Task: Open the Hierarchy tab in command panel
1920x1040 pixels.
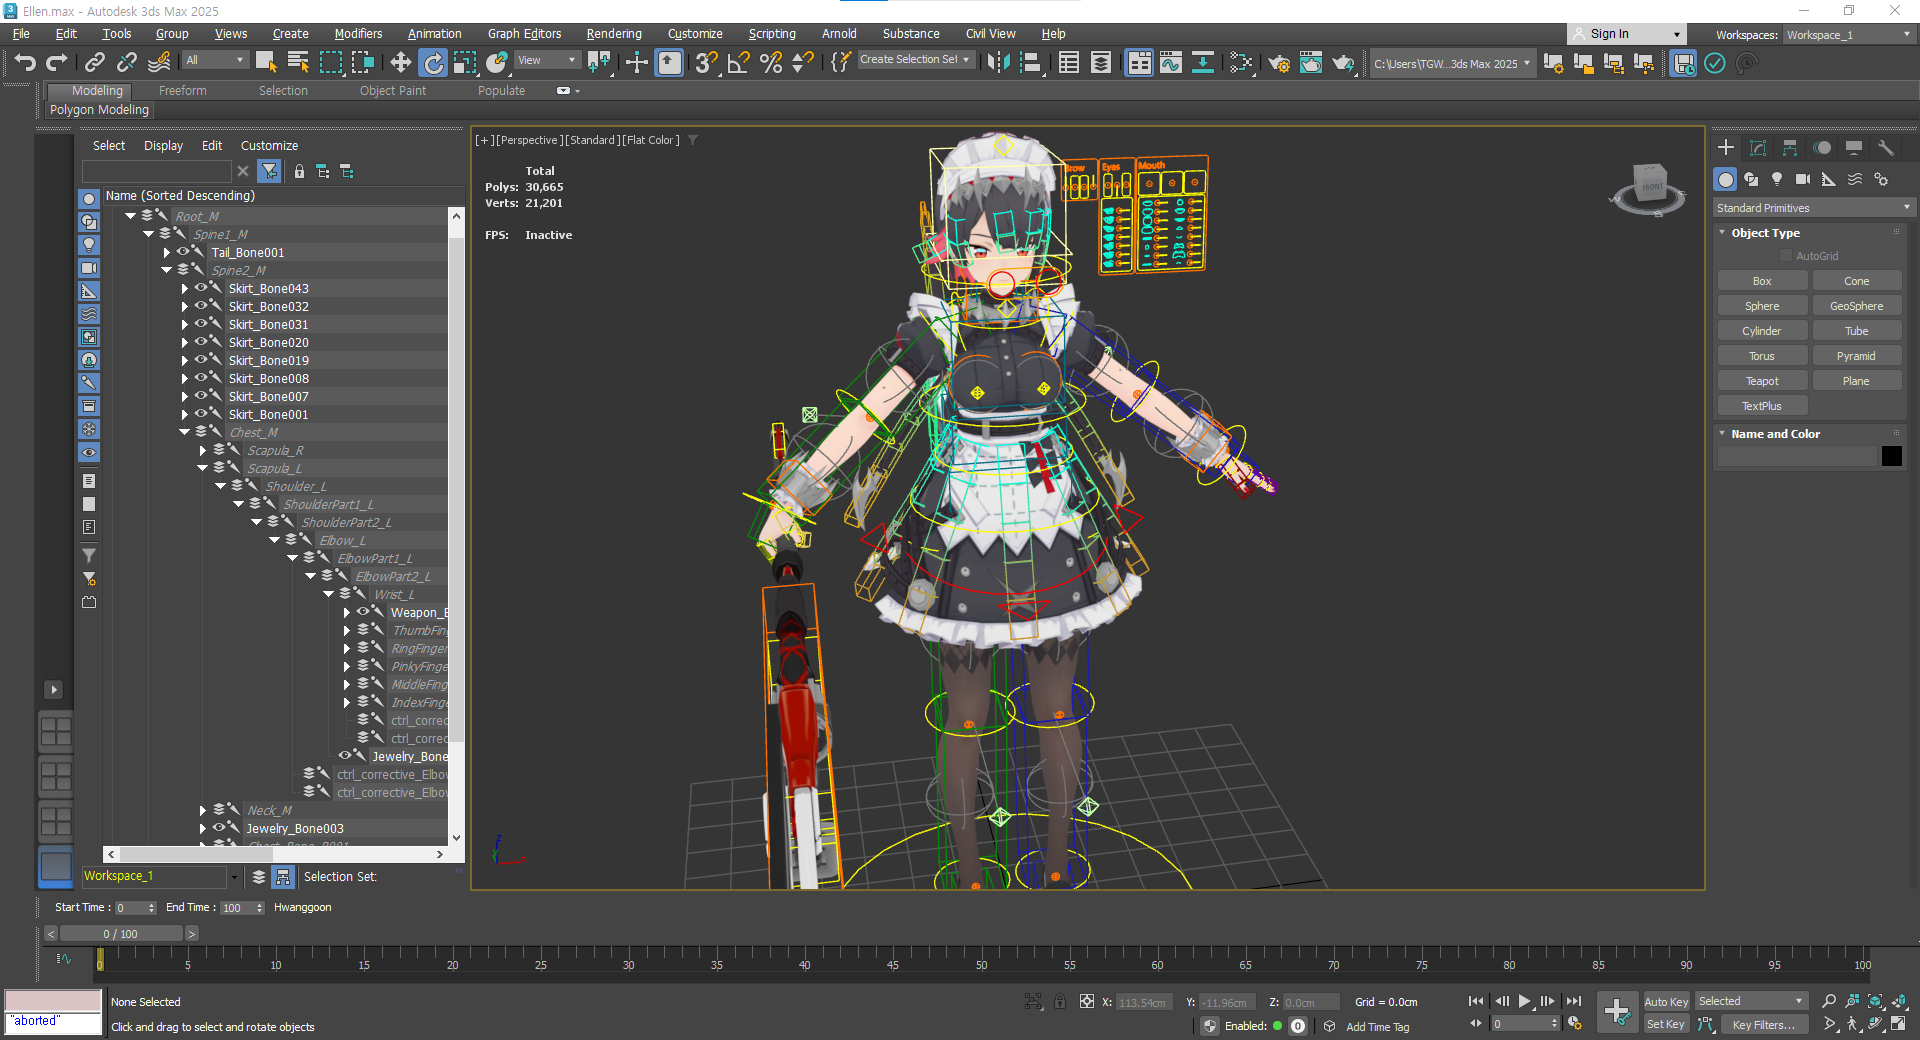Action: tap(1790, 147)
